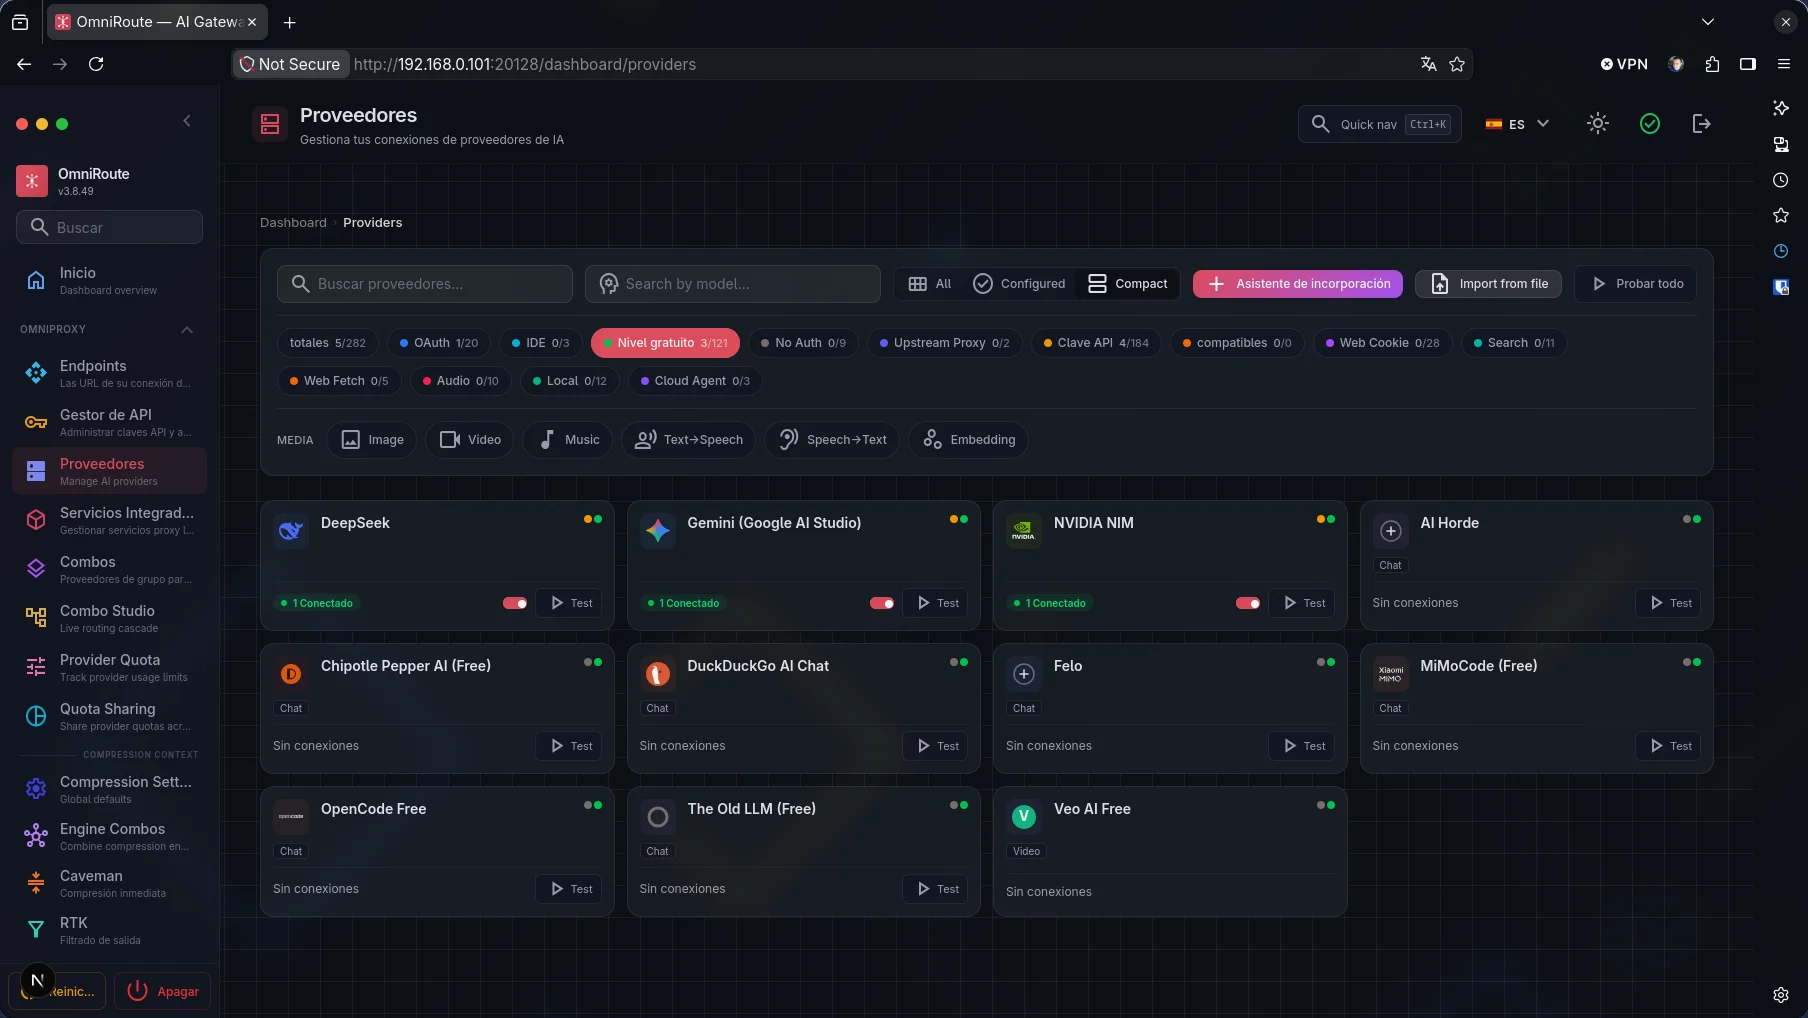Viewport: 1808px width, 1018px height.
Task: Toggle the Image media filter
Action: (x=372, y=440)
